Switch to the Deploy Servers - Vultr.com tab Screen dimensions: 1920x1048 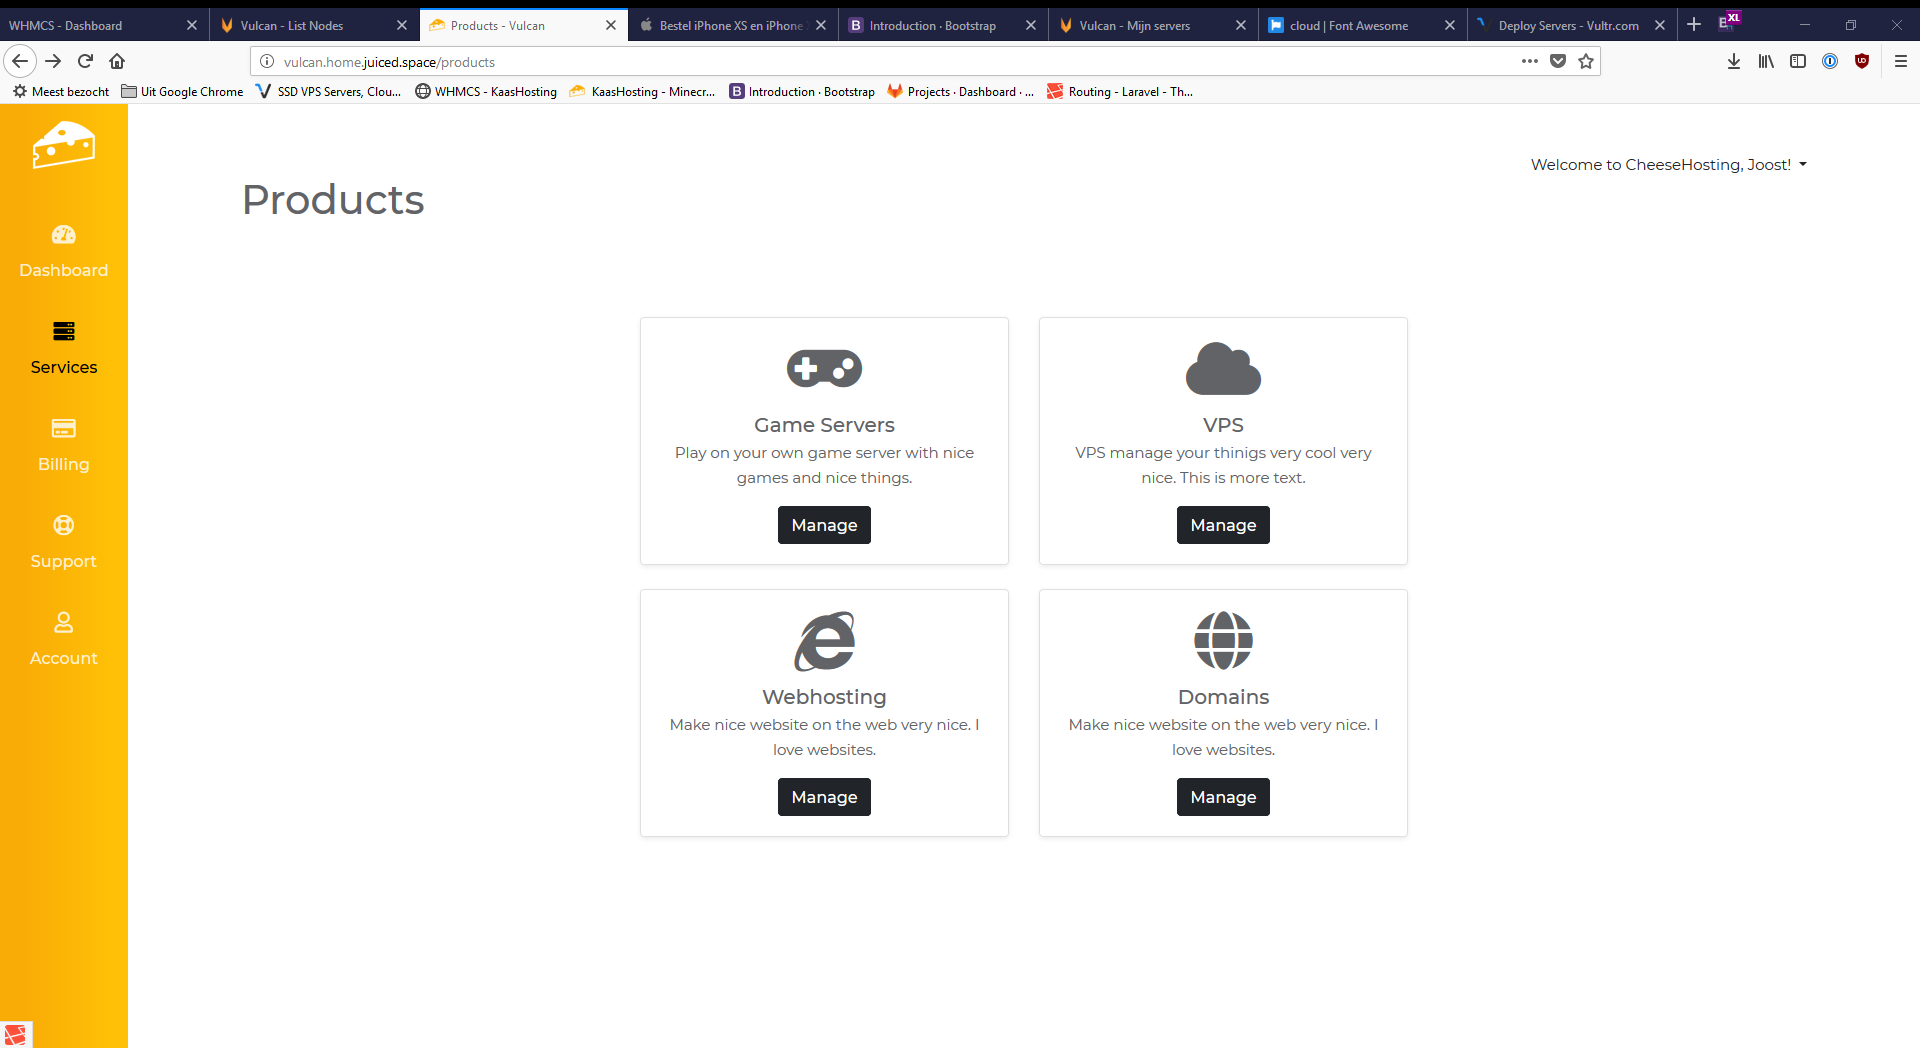click(1567, 25)
